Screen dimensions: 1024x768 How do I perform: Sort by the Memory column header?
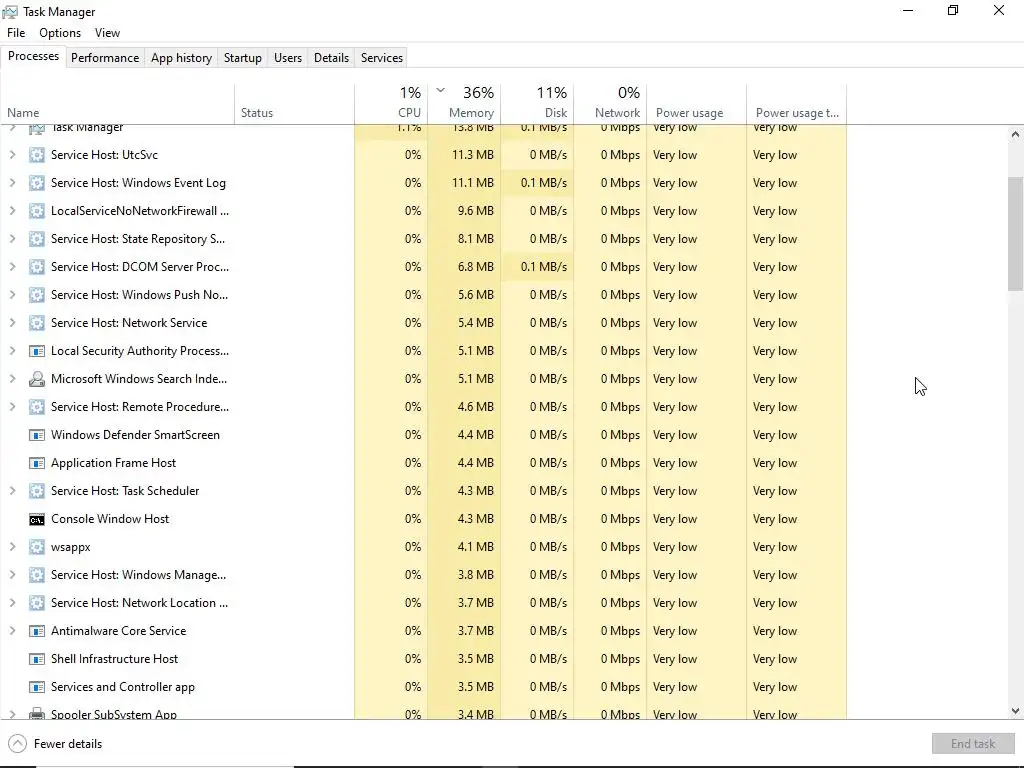pyautogui.click(x=464, y=104)
